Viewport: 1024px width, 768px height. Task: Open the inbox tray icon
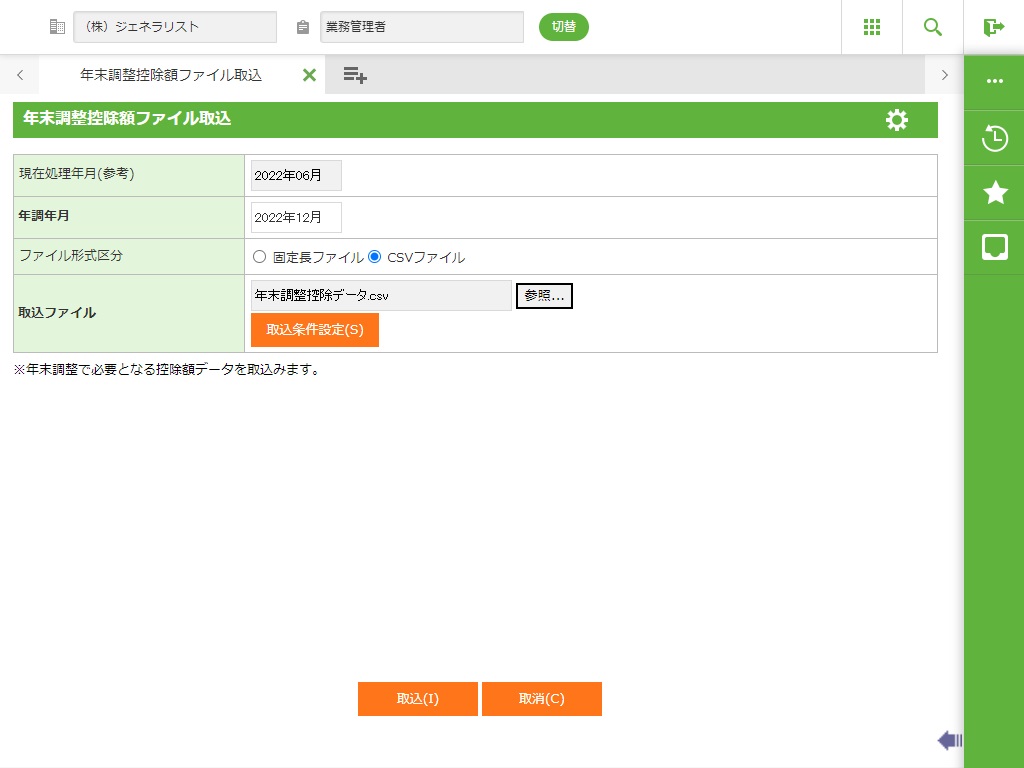point(995,246)
